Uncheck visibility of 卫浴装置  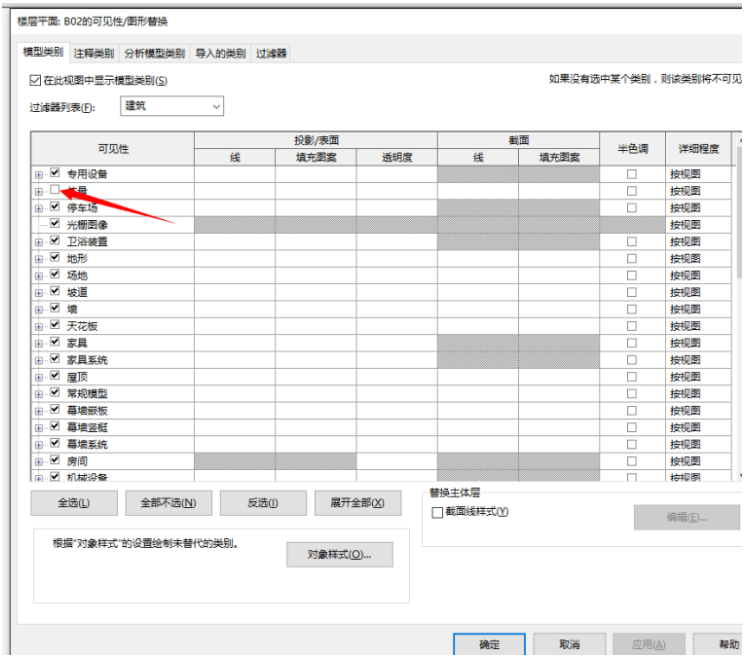55,241
